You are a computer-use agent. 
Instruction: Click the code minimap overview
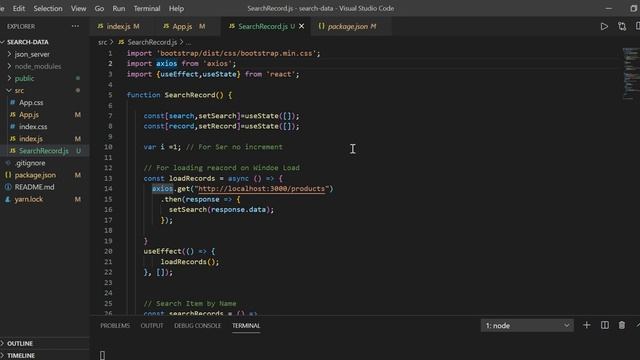630,73
